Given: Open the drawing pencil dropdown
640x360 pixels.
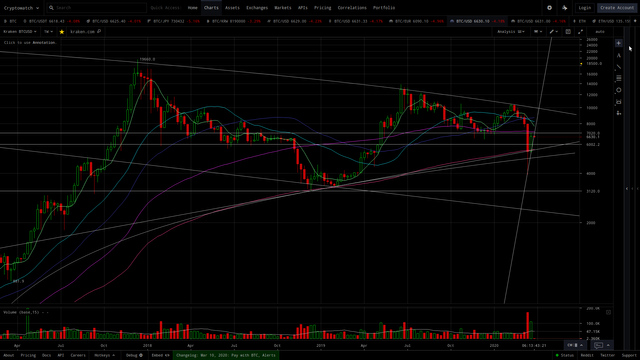Looking at the screenshot, I should click(x=554, y=31).
